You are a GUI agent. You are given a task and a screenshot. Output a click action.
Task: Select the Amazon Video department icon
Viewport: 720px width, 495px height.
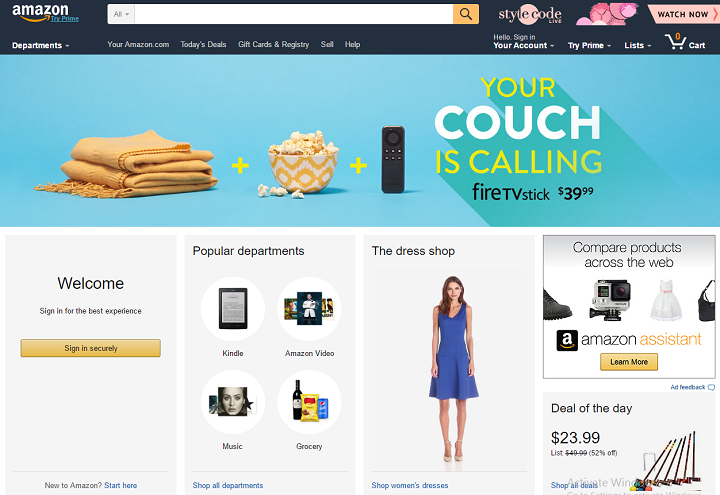pos(309,309)
